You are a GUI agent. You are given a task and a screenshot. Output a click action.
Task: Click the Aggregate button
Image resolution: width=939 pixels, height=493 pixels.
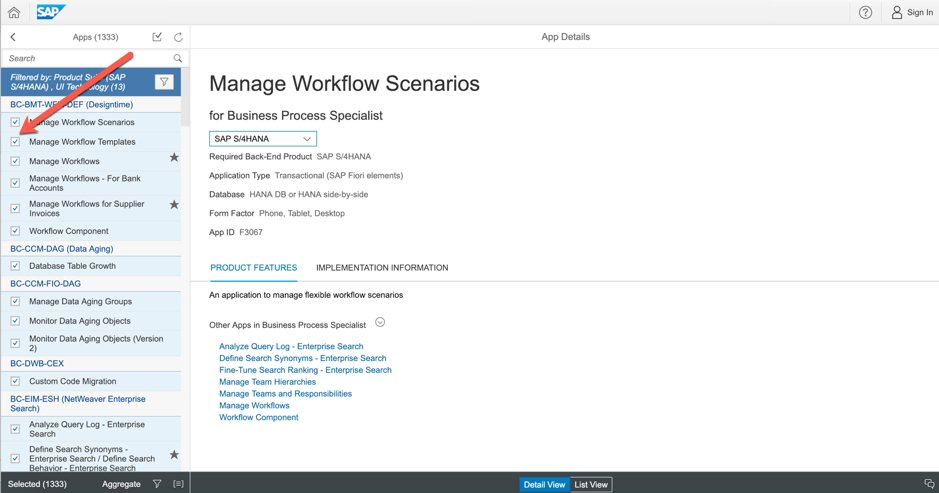click(122, 484)
